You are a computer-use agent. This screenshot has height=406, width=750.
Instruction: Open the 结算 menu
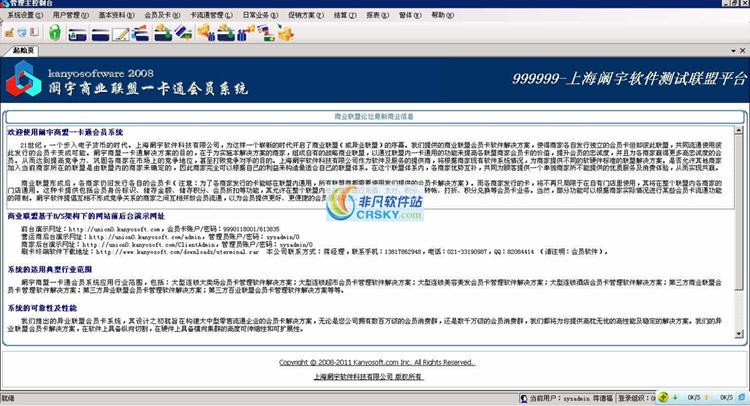pos(345,15)
